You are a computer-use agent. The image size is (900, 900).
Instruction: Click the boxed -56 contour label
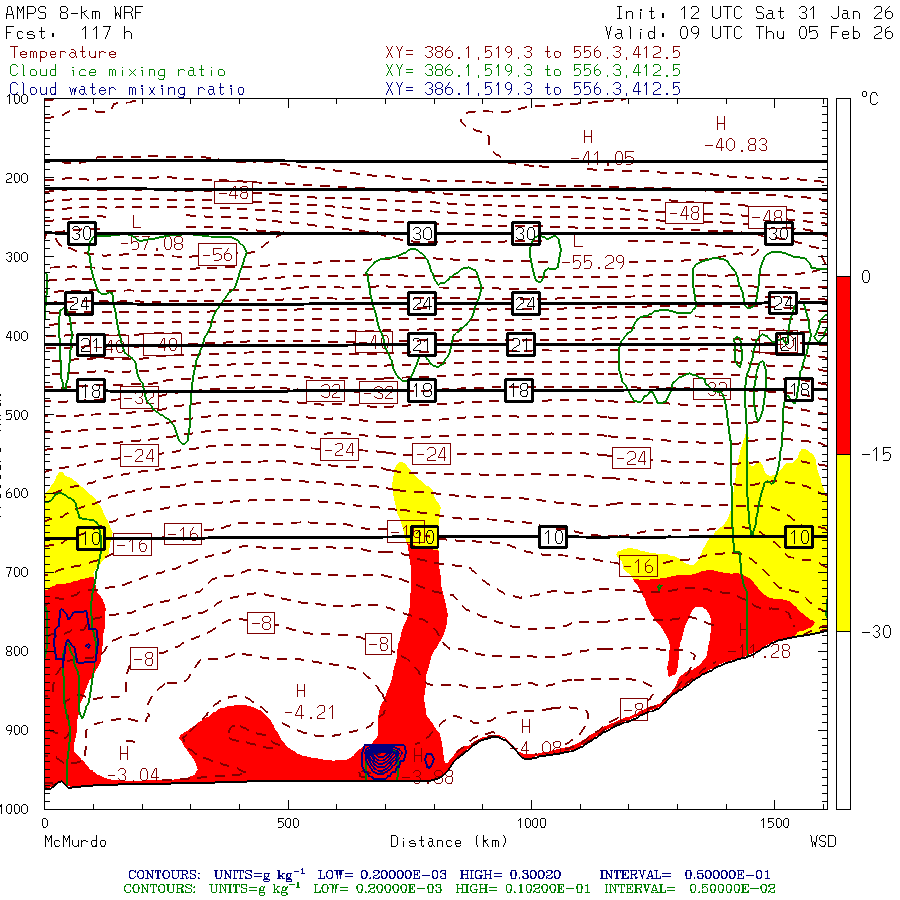point(217,255)
